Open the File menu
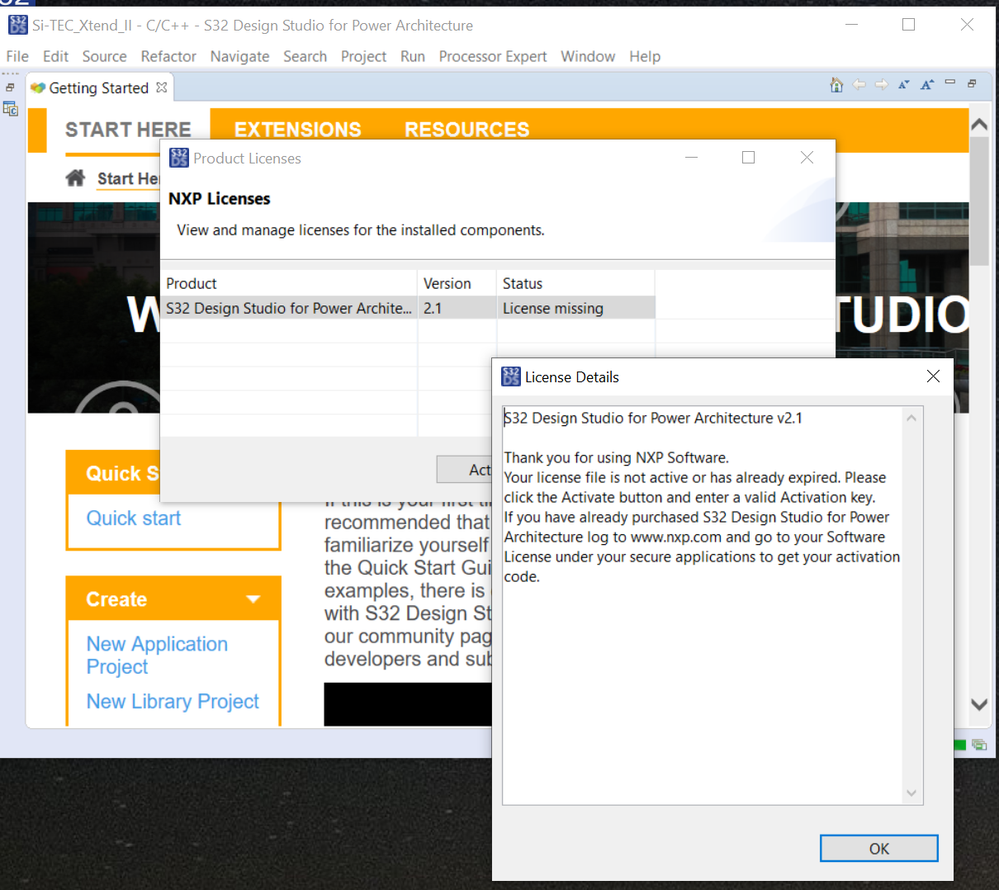The width and height of the screenshot is (999, 890). click(17, 57)
